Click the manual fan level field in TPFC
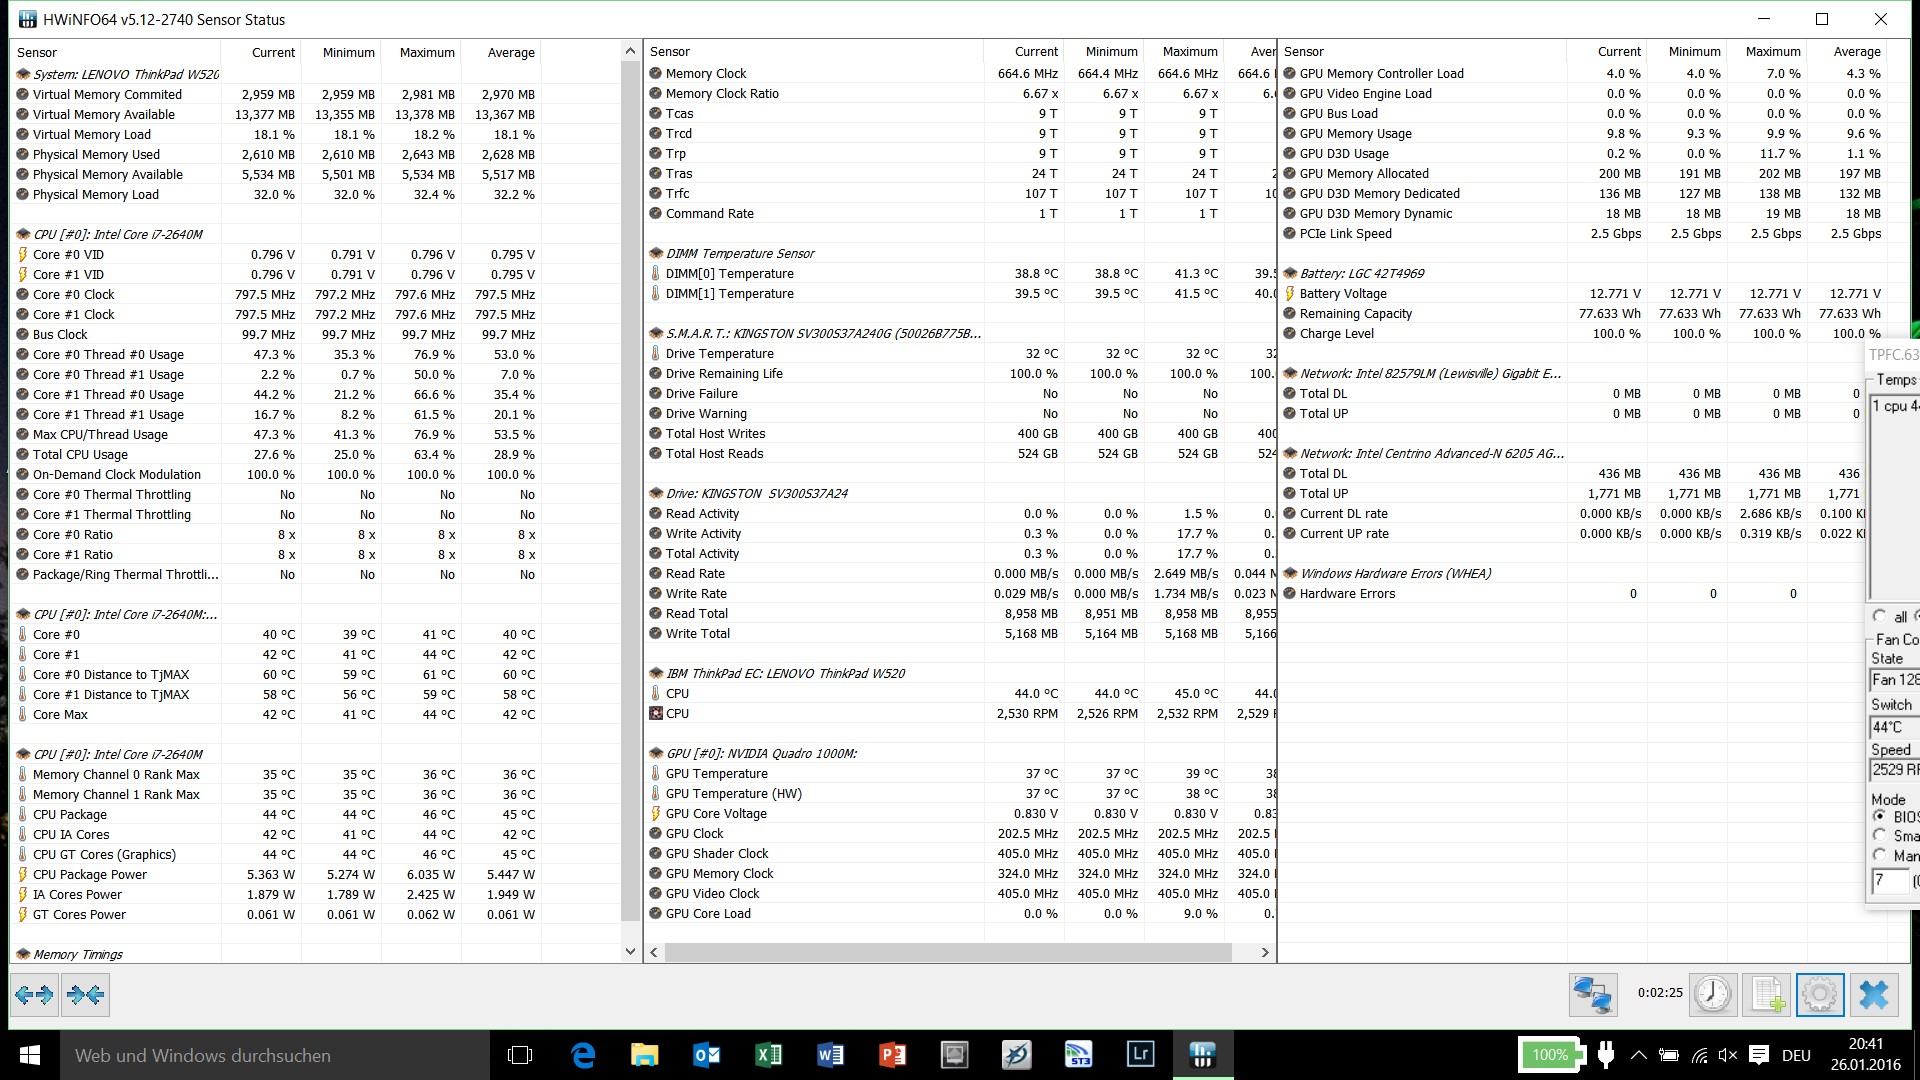This screenshot has width=1920, height=1080. pos(1890,881)
